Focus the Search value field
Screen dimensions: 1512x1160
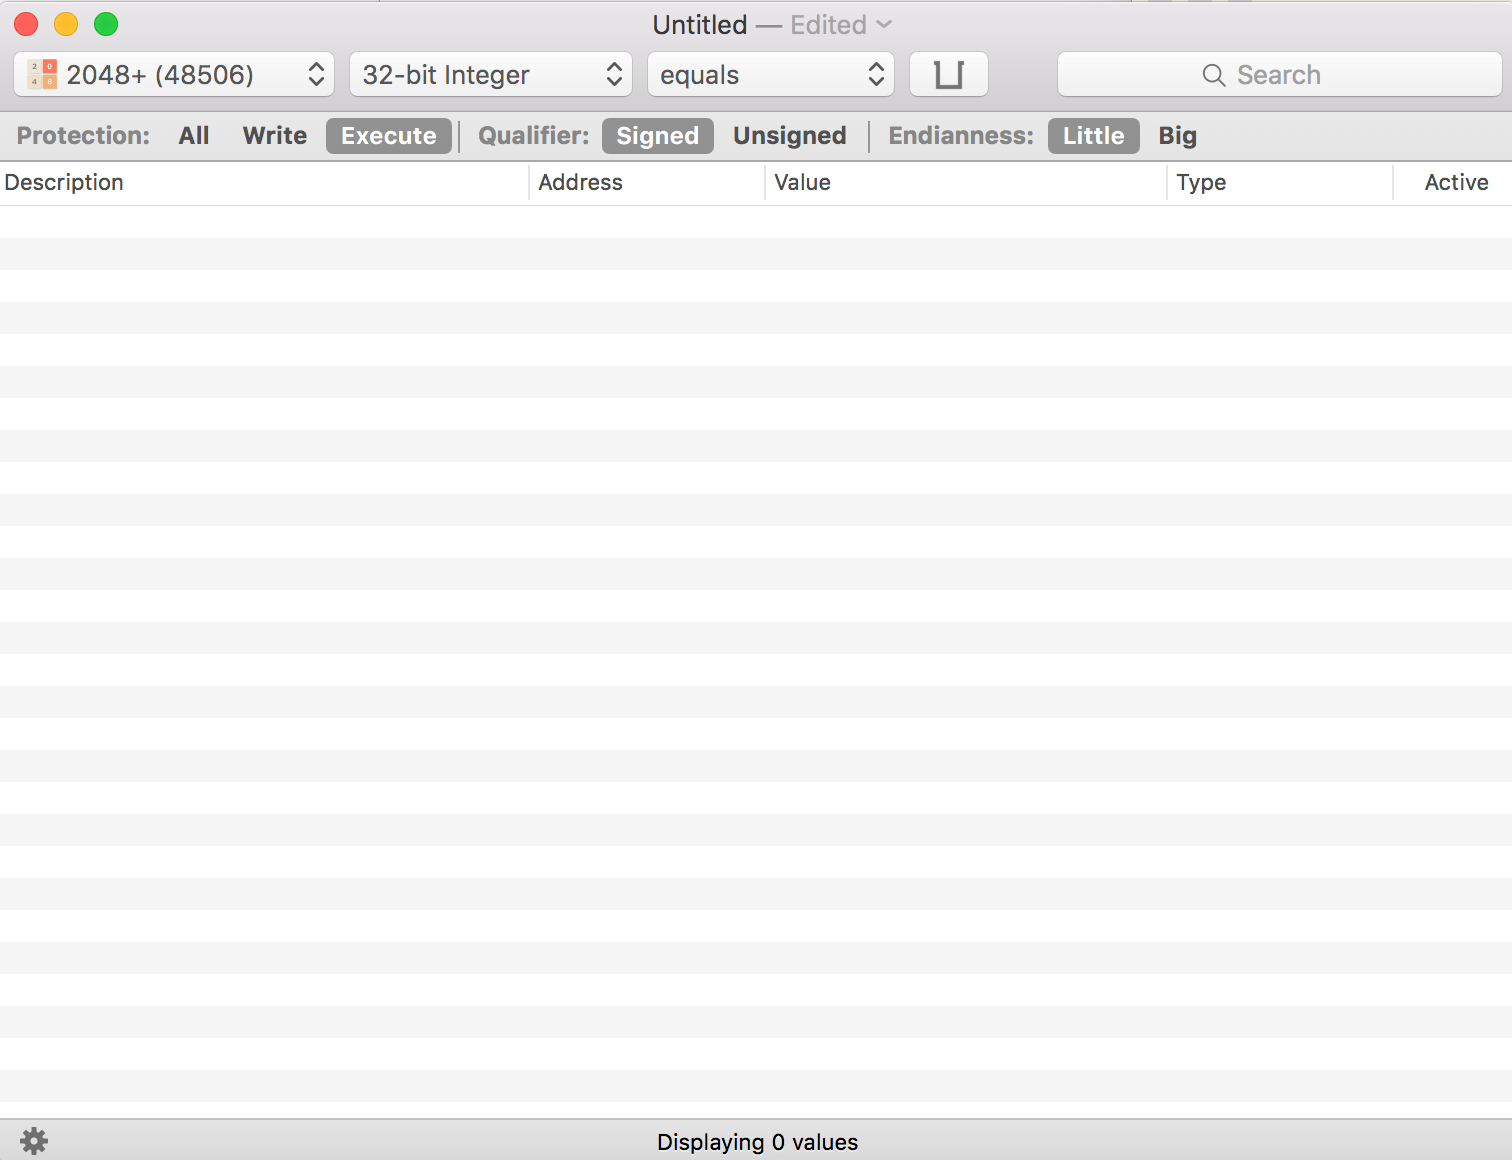click(1280, 75)
